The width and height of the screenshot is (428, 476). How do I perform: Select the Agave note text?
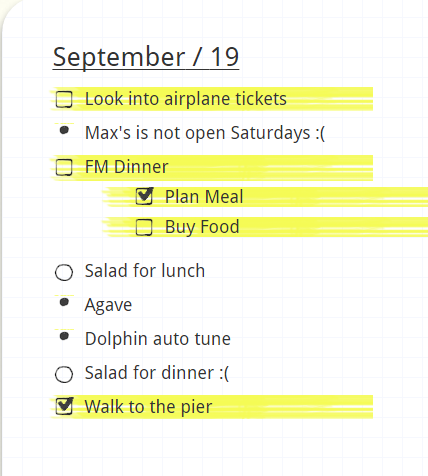pos(108,305)
